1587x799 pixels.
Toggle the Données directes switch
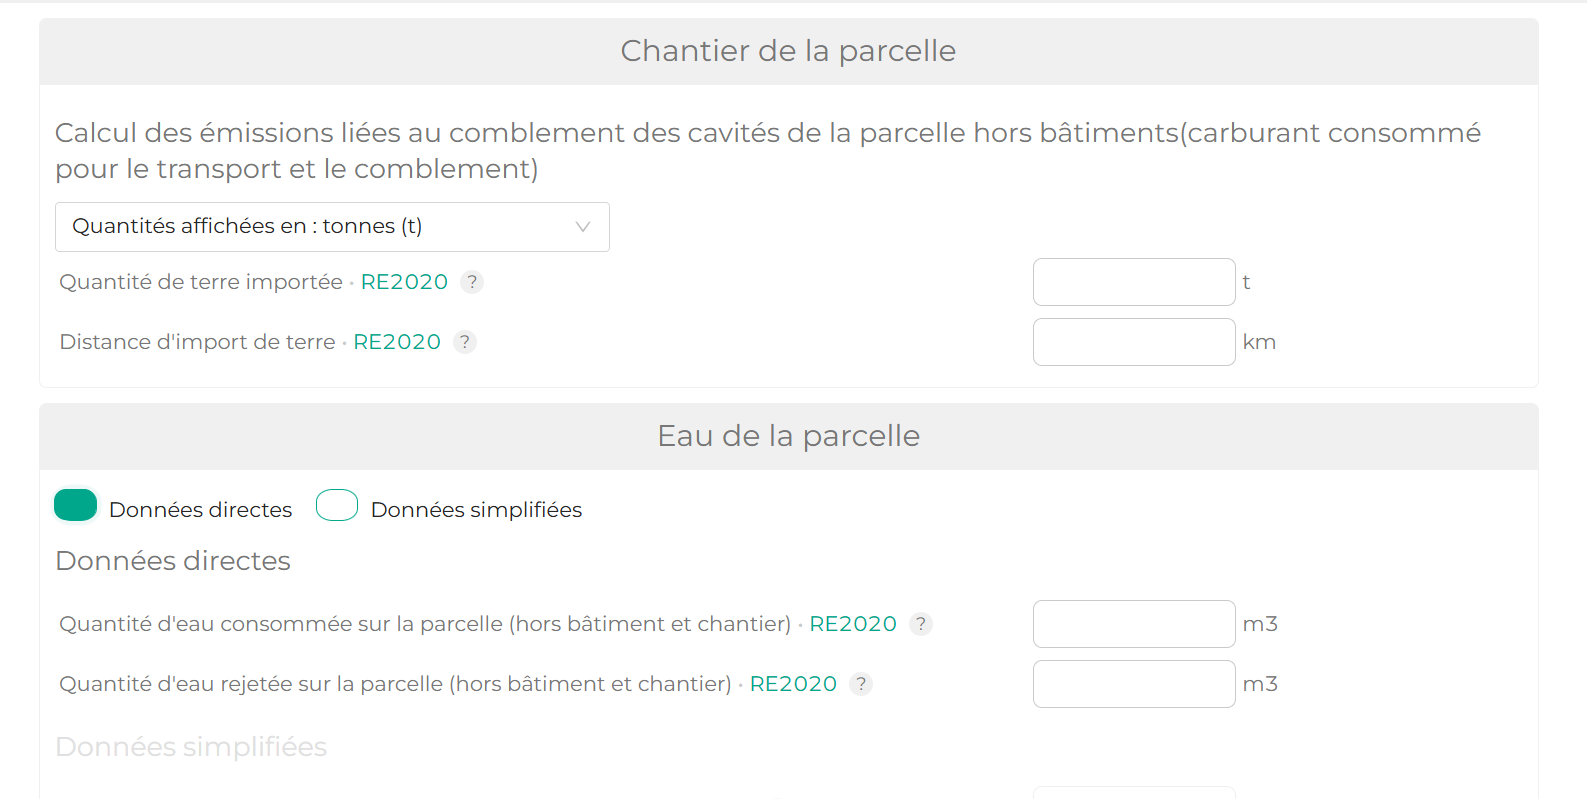(x=76, y=506)
